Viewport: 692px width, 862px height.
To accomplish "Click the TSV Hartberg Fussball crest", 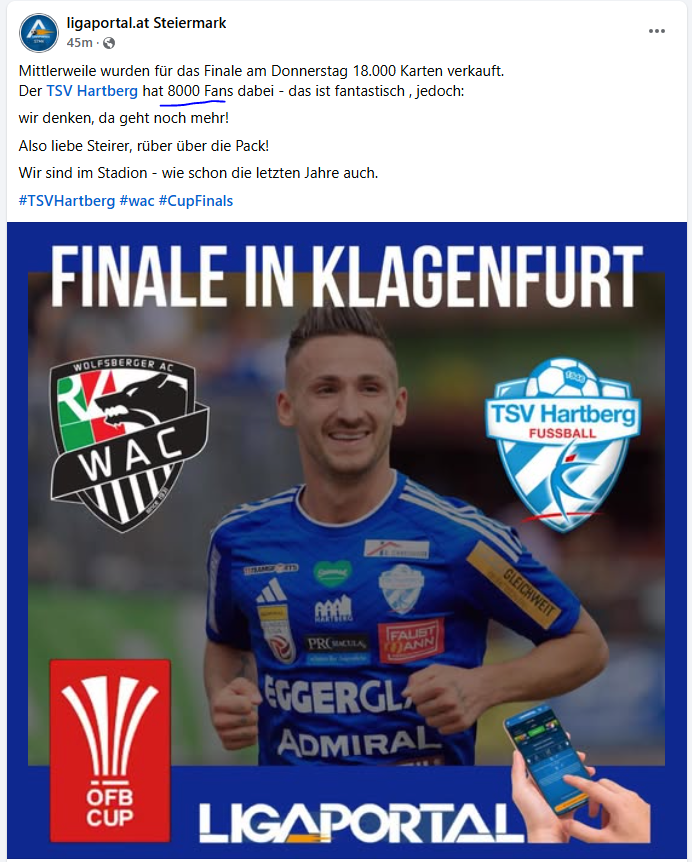I will coord(563,445).
